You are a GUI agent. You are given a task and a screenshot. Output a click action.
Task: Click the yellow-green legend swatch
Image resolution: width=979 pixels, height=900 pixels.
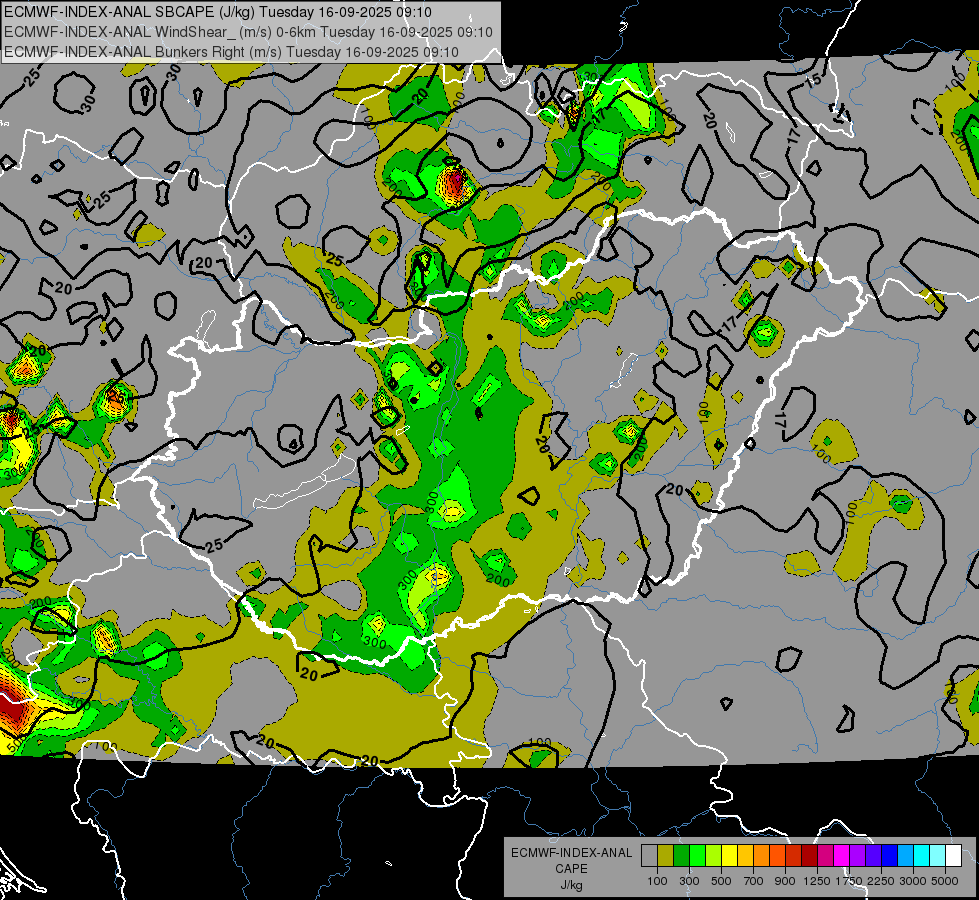point(713,855)
